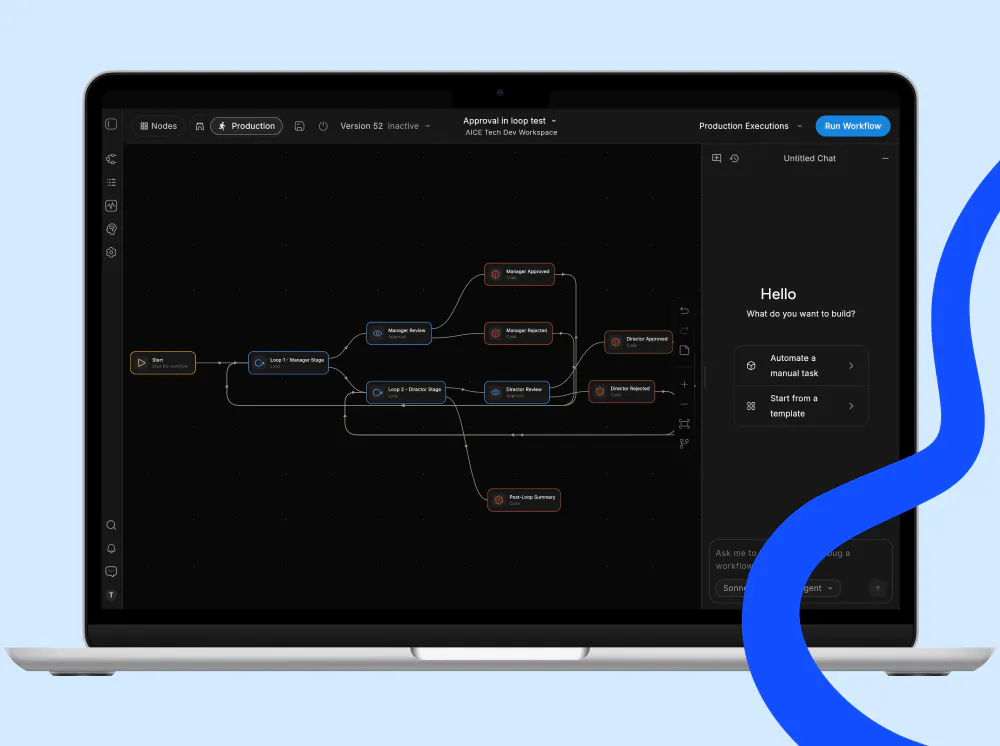1000x746 pixels.
Task: Click the chat prompt input field
Action: pyautogui.click(x=800, y=559)
